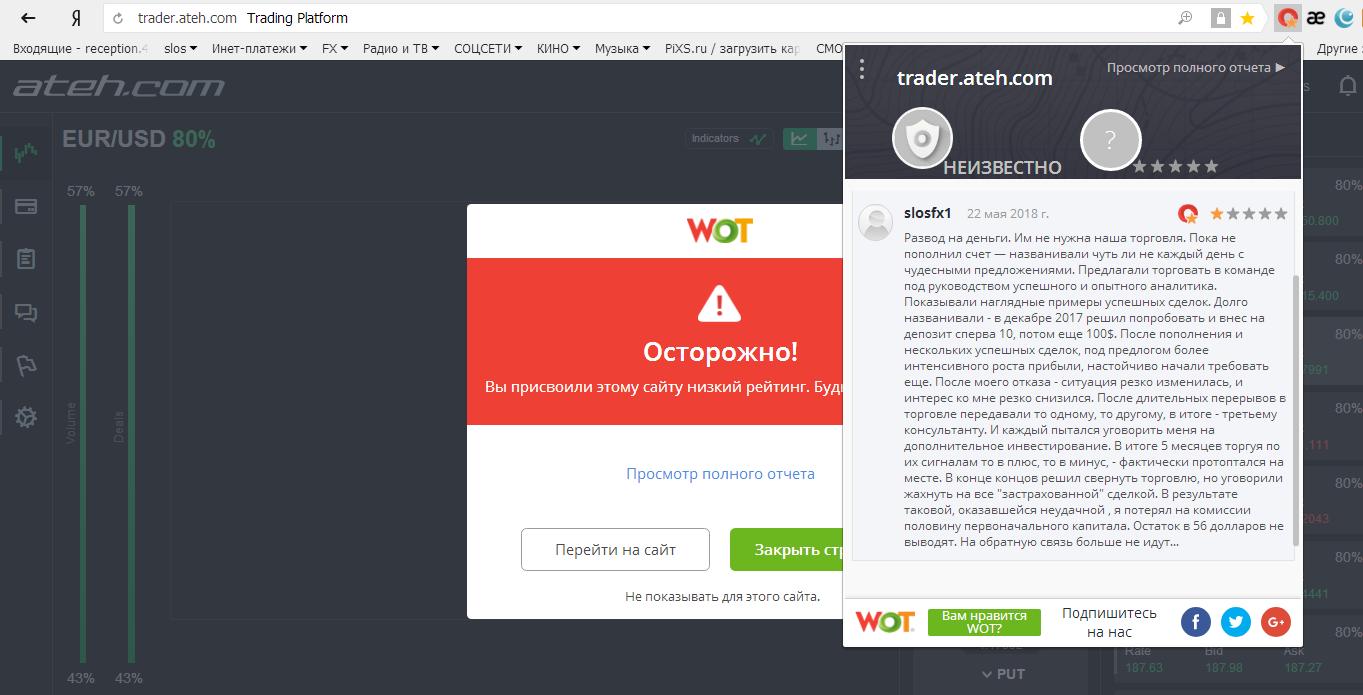The image size is (1363, 695).
Task: Open the 'Входящие - reception' bookmark
Action: coord(79,48)
